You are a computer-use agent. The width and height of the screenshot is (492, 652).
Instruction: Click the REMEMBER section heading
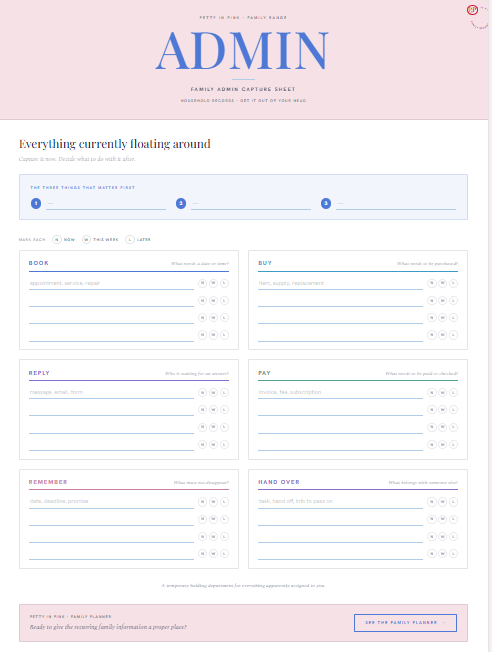tap(48, 482)
